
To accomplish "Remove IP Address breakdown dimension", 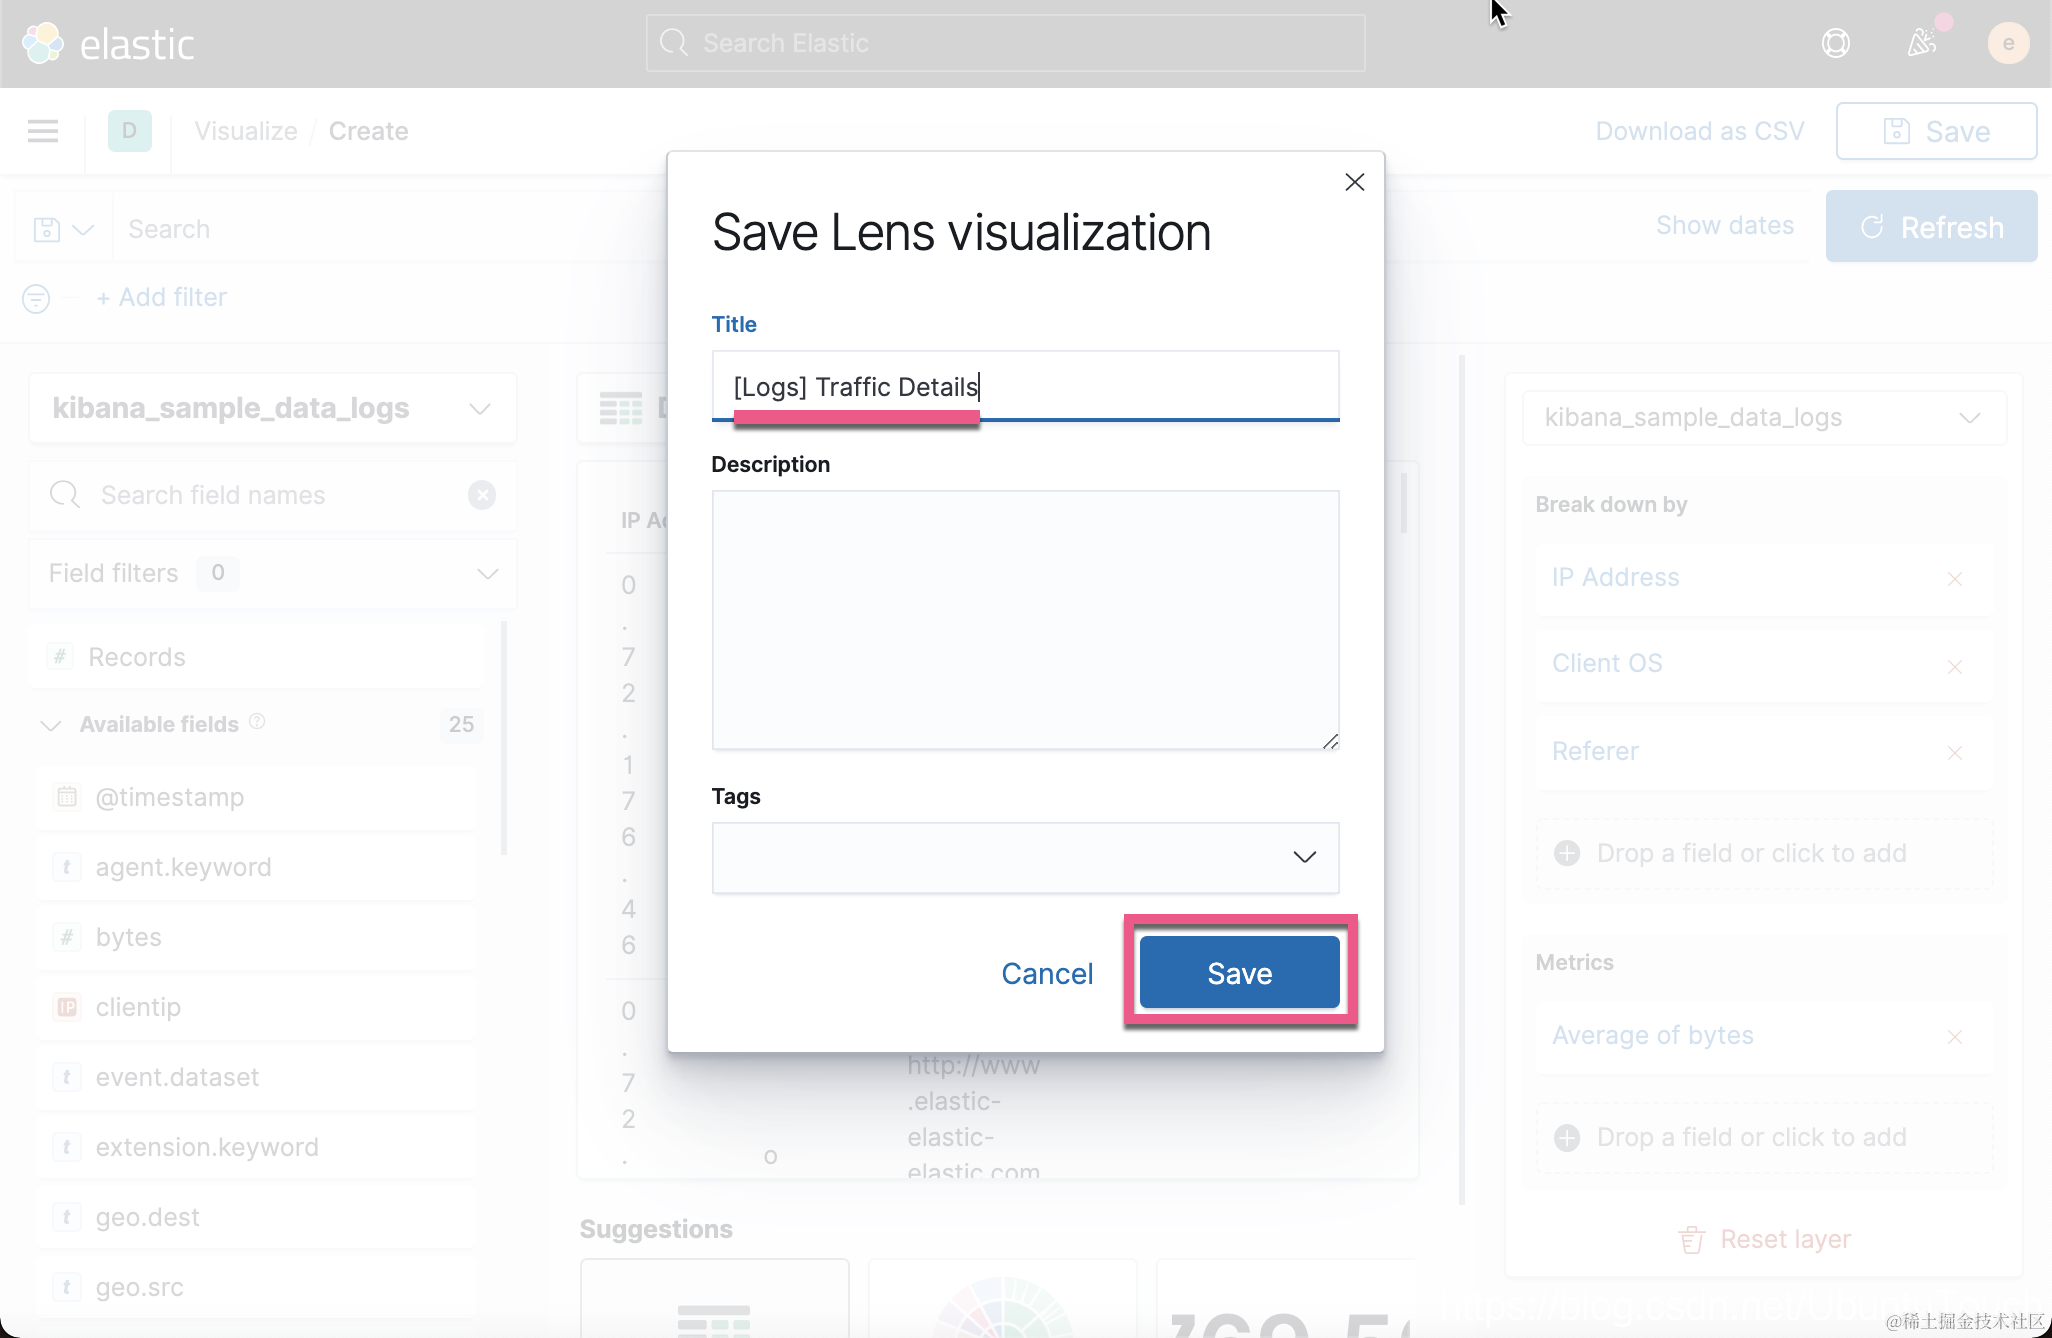I will pos(1955,579).
